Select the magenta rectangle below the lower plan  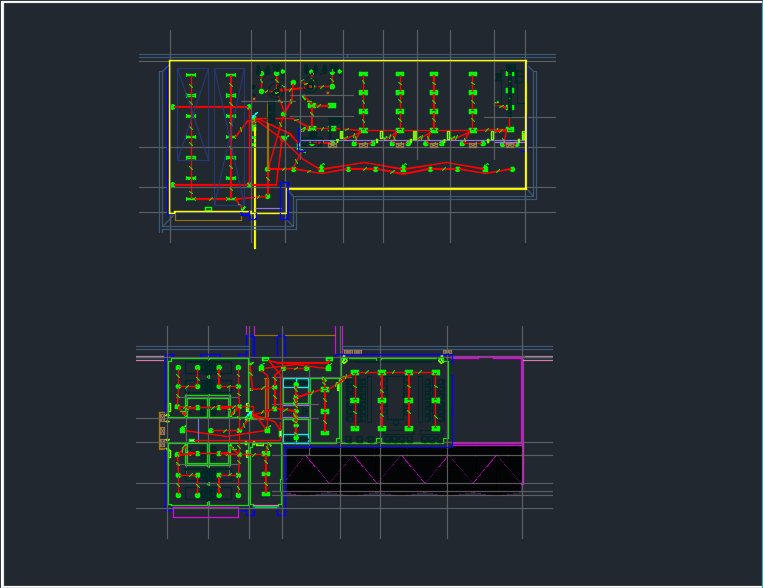[x=206, y=513]
